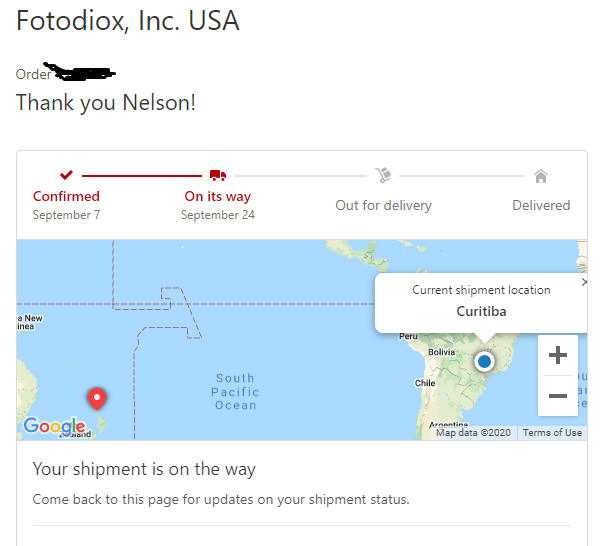Click the Curitiba location name in popup
604x546 pixels.
pos(481,311)
